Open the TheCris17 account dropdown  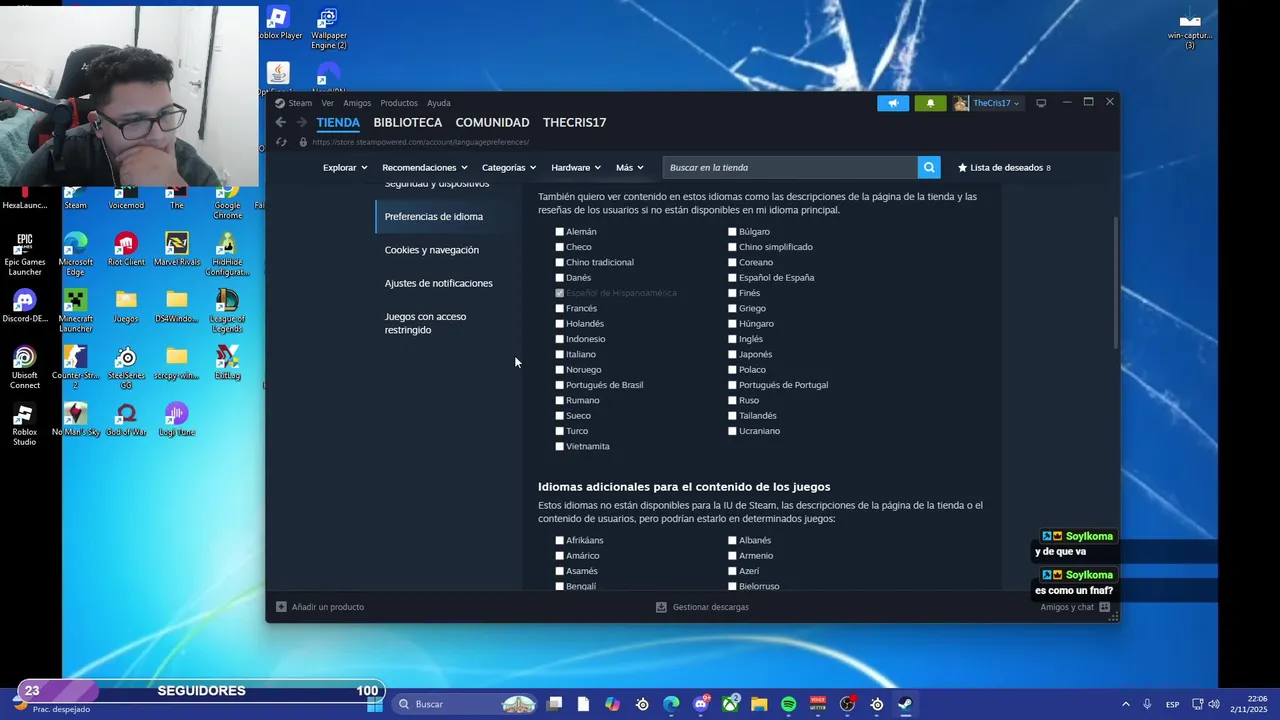[x=988, y=103]
